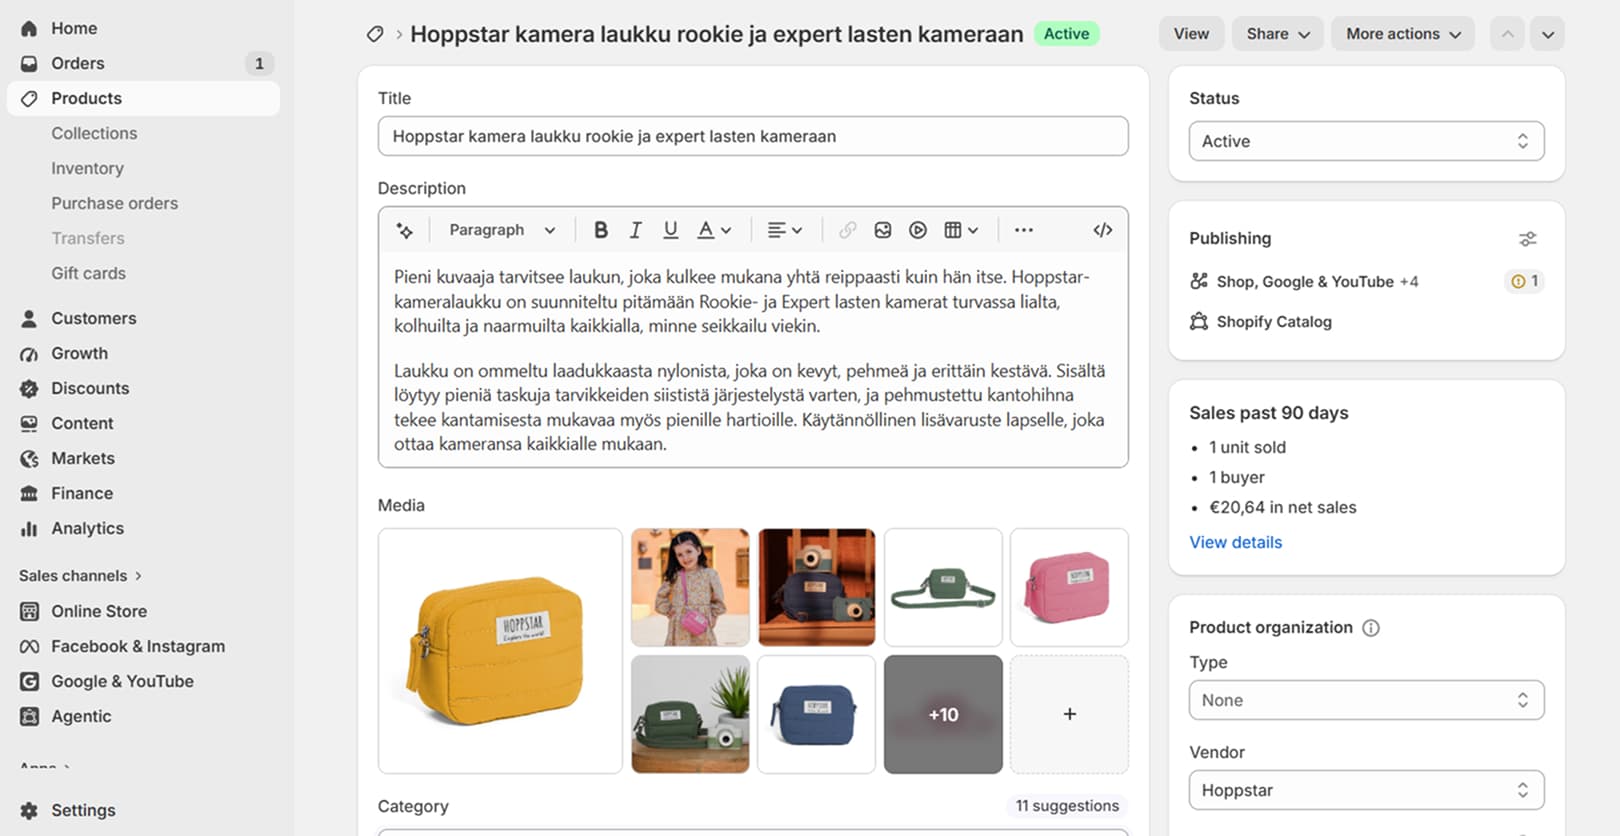Open the Share dropdown
The height and width of the screenshot is (836, 1620).
pyautogui.click(x=1278, y=34)
